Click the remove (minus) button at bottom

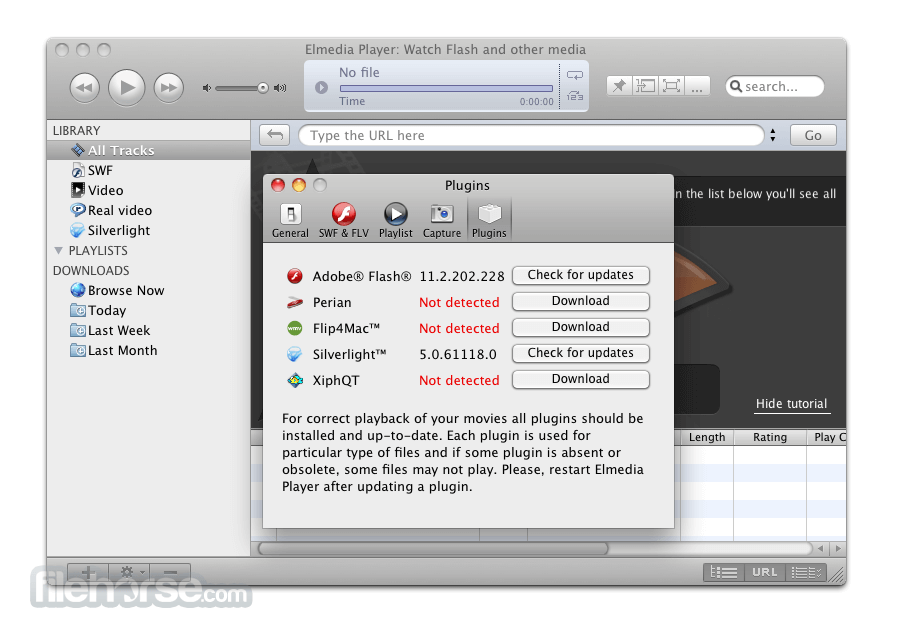pyautogui.click(x=170, y=572)
